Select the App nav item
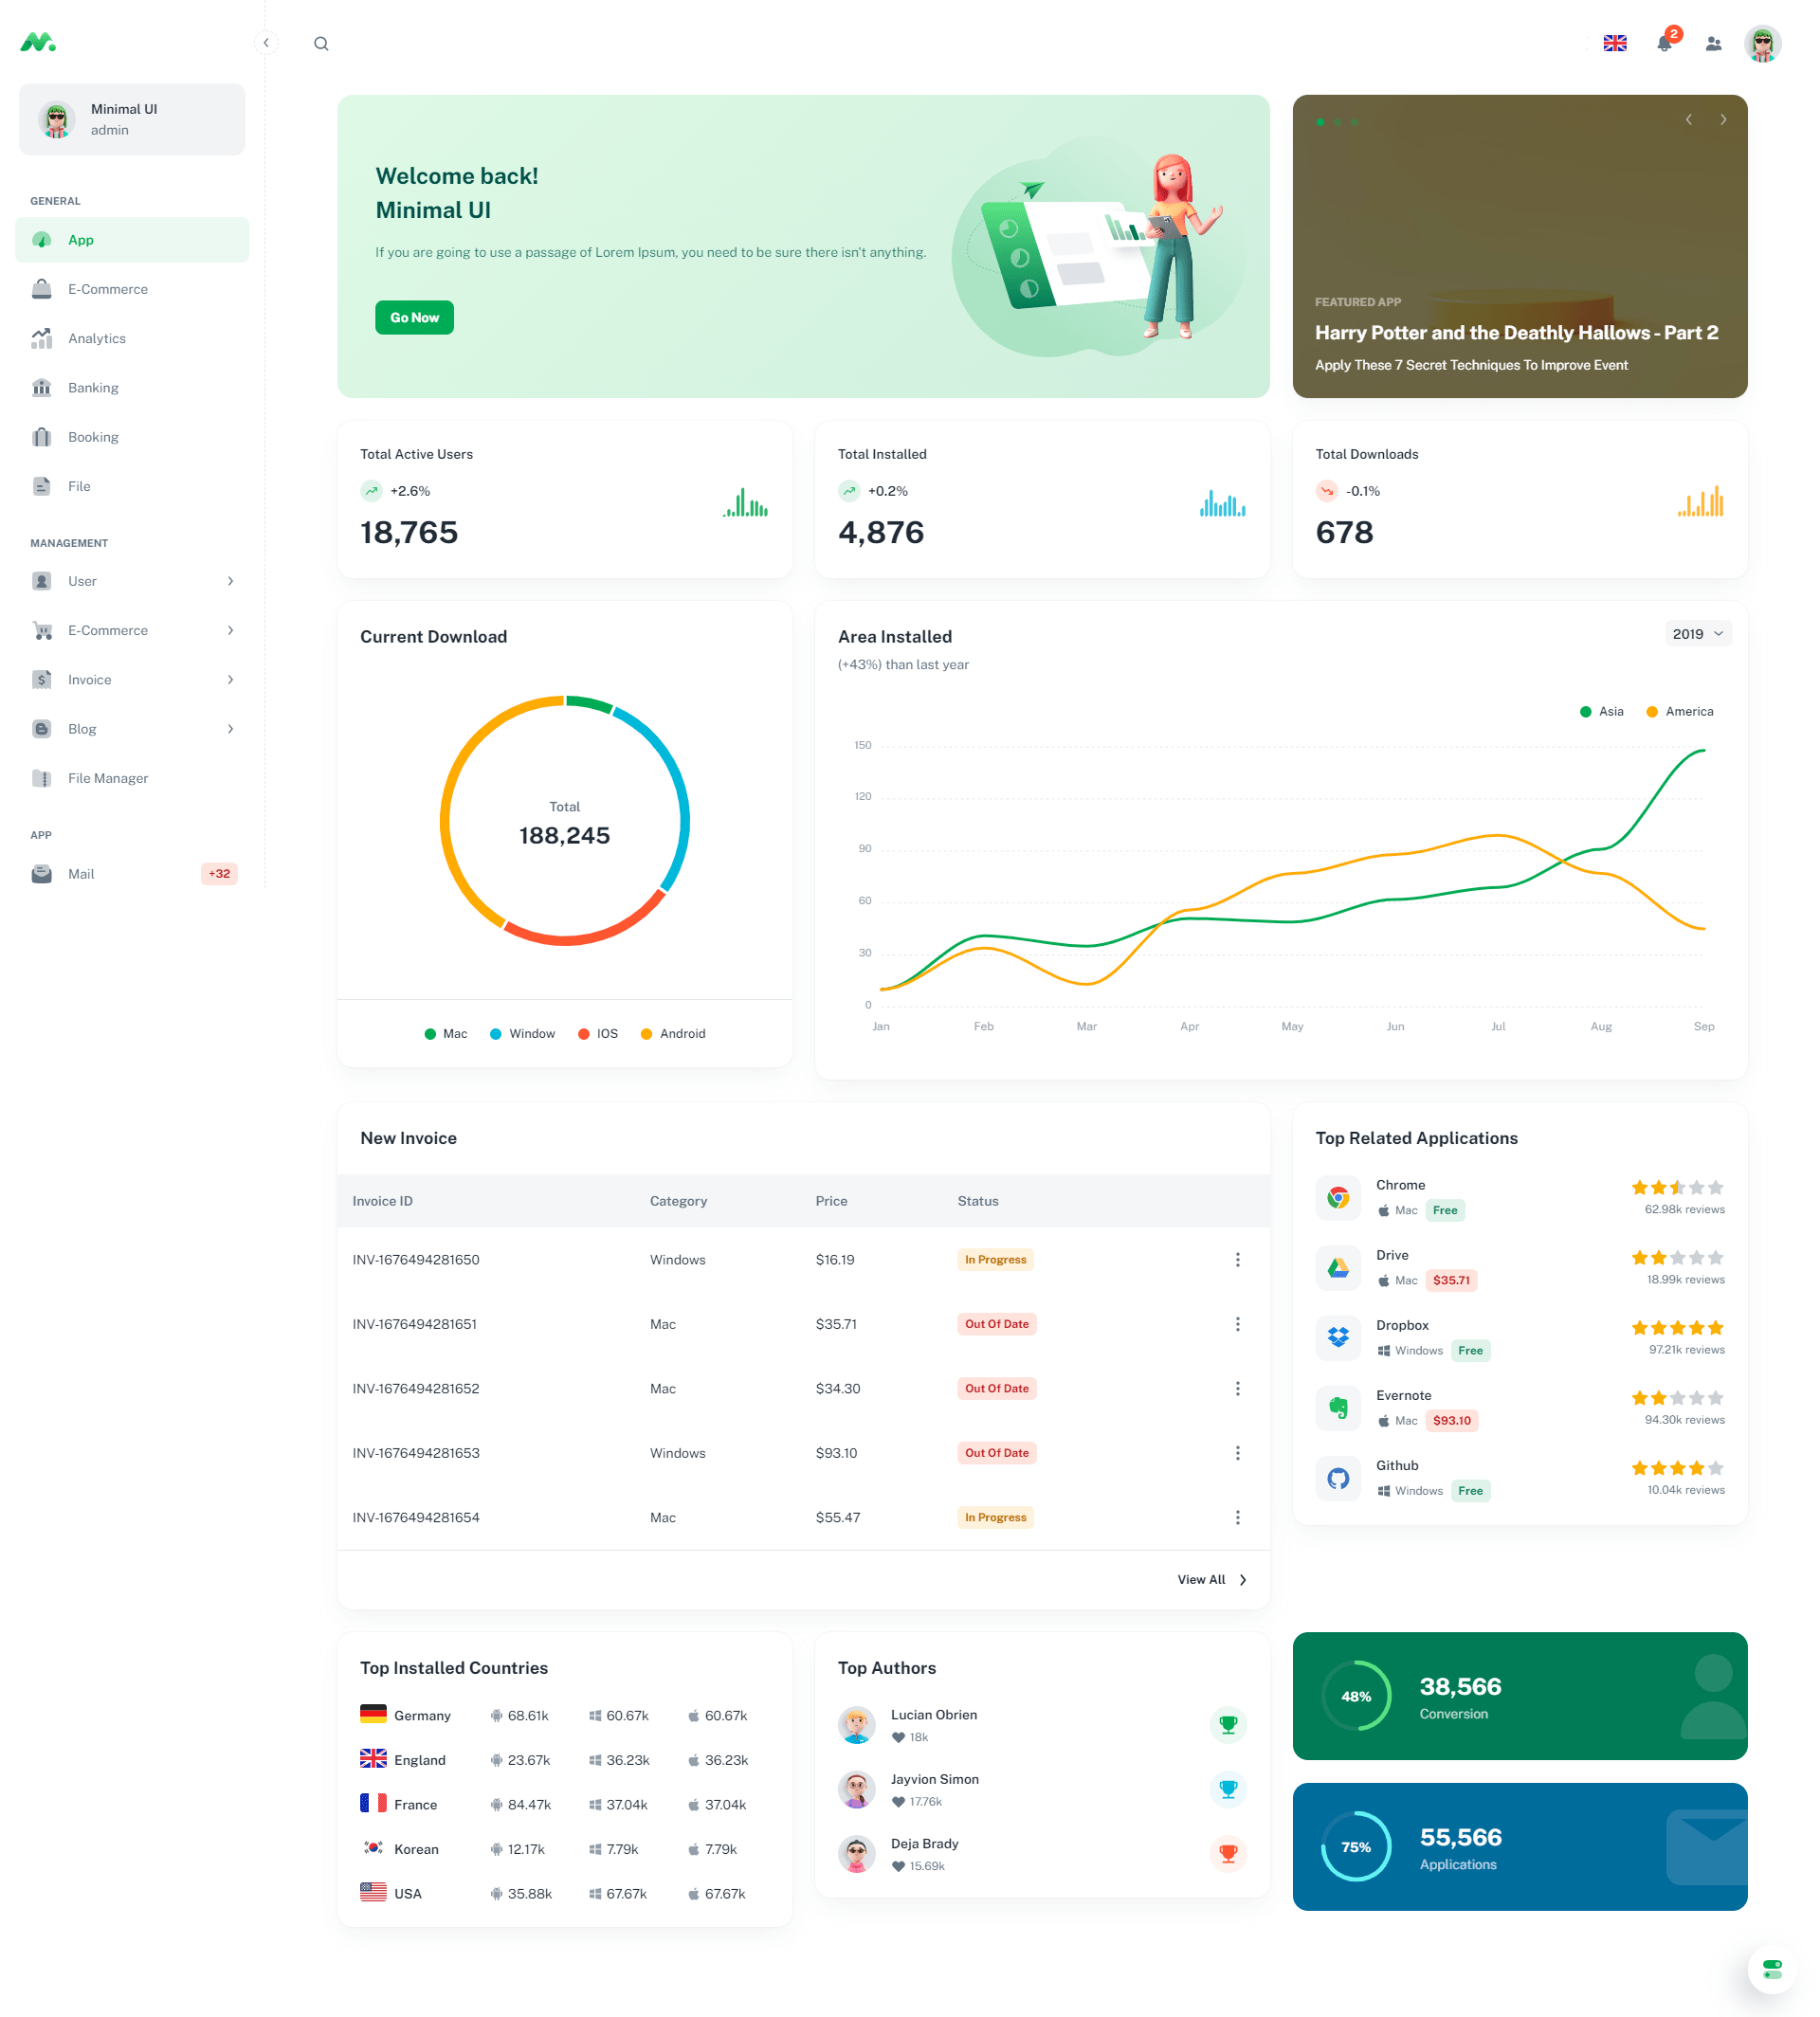1820x2017 pixels. click(x=132, y=240)
